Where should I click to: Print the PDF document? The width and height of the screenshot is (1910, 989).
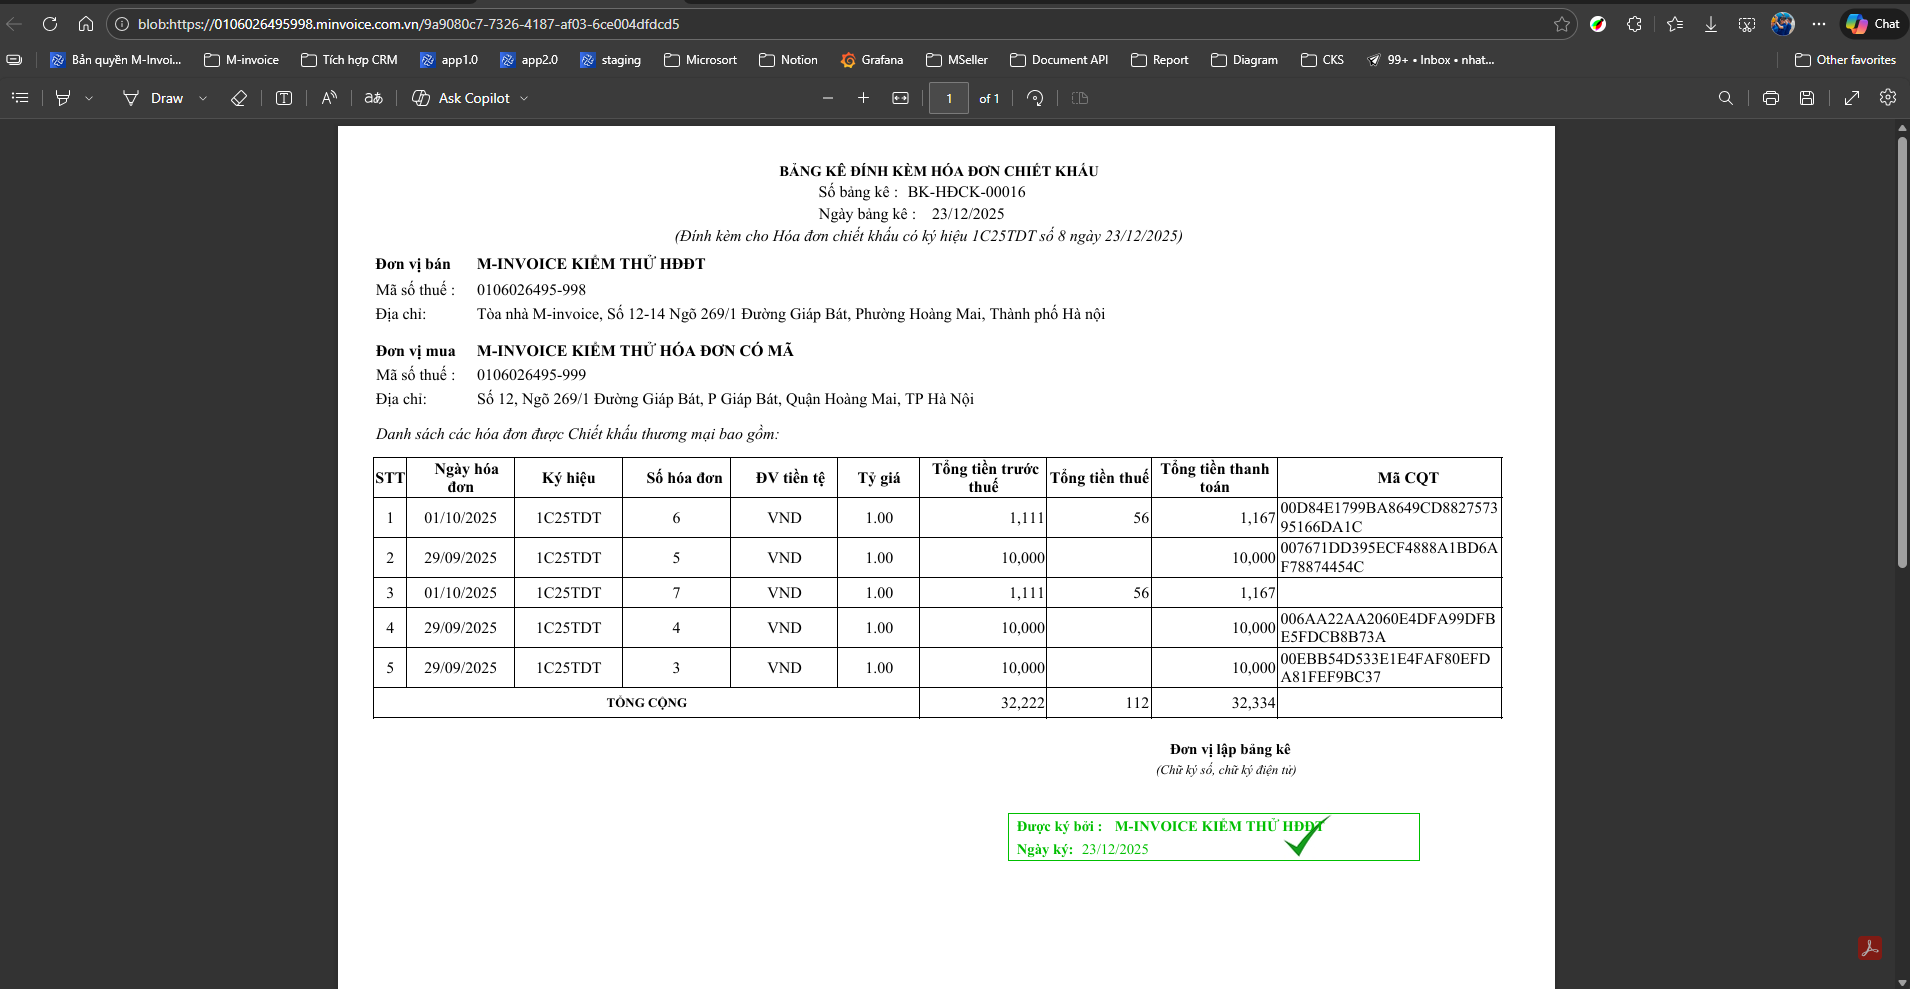(1770, 98)
